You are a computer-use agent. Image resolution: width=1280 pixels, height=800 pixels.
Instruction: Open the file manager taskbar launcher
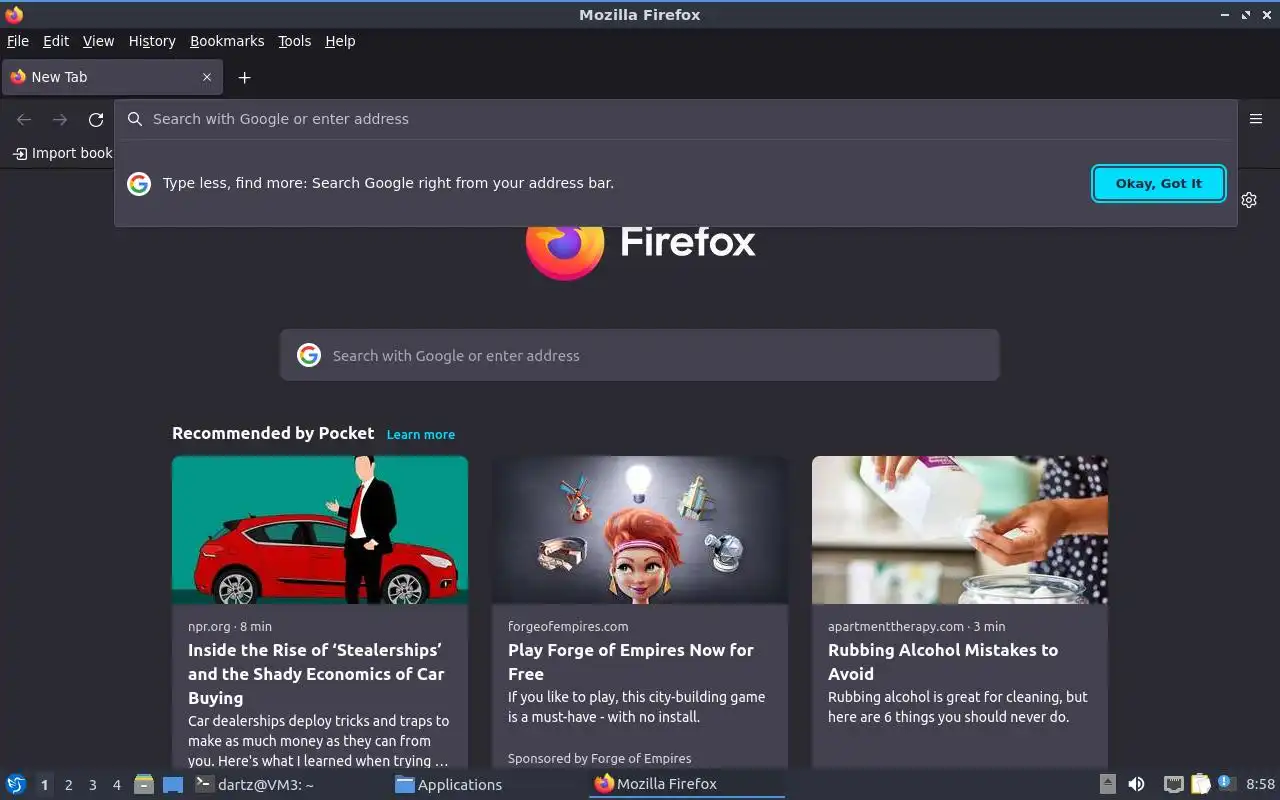point(144,784)
